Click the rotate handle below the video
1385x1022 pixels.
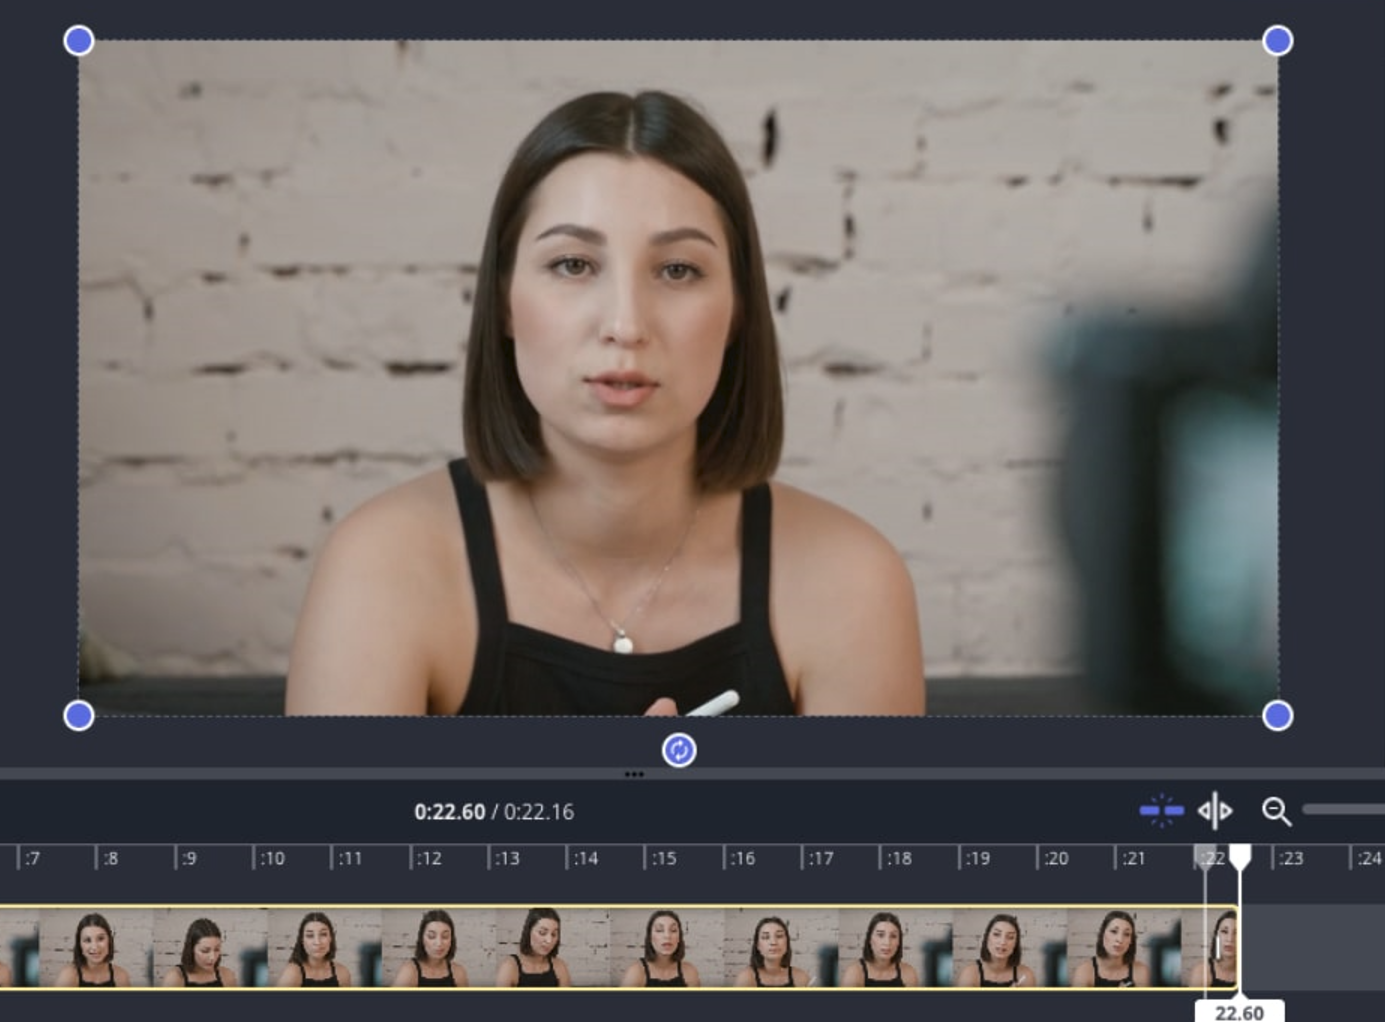coord(679,750)
